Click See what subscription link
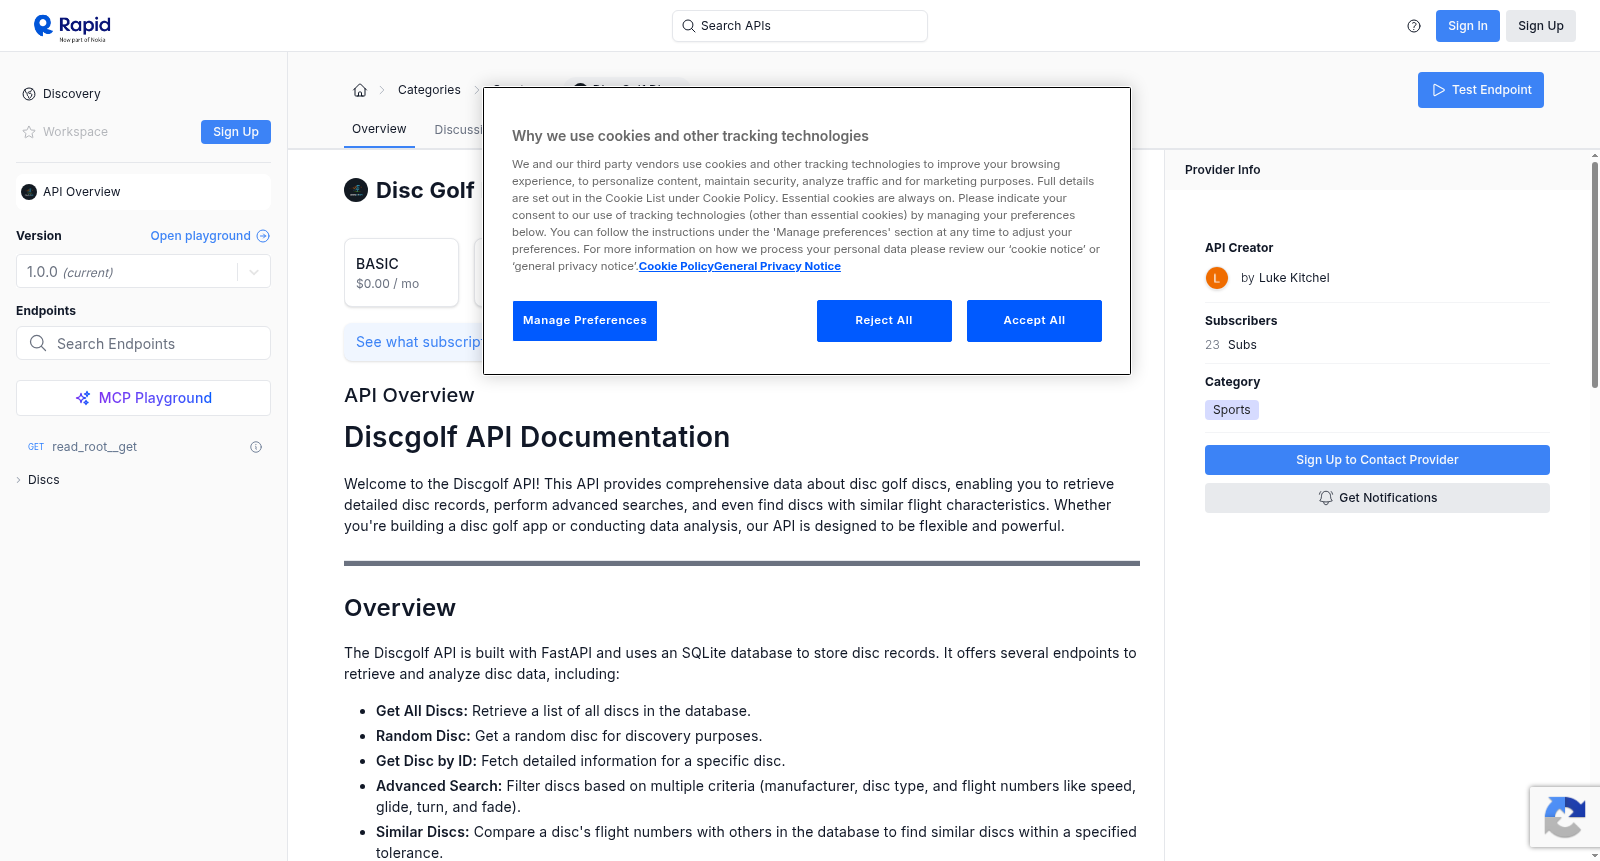This screenshot has width=1600, height=861. [x=419, y=342]
